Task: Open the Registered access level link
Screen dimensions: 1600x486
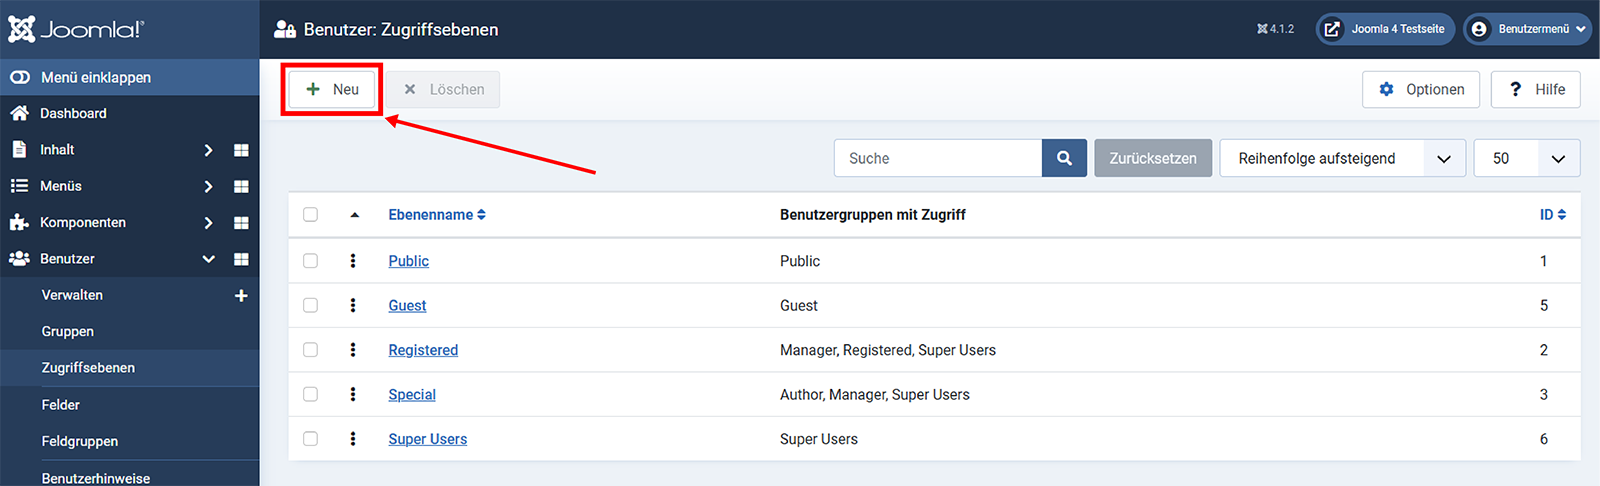Action: point(423,350)
